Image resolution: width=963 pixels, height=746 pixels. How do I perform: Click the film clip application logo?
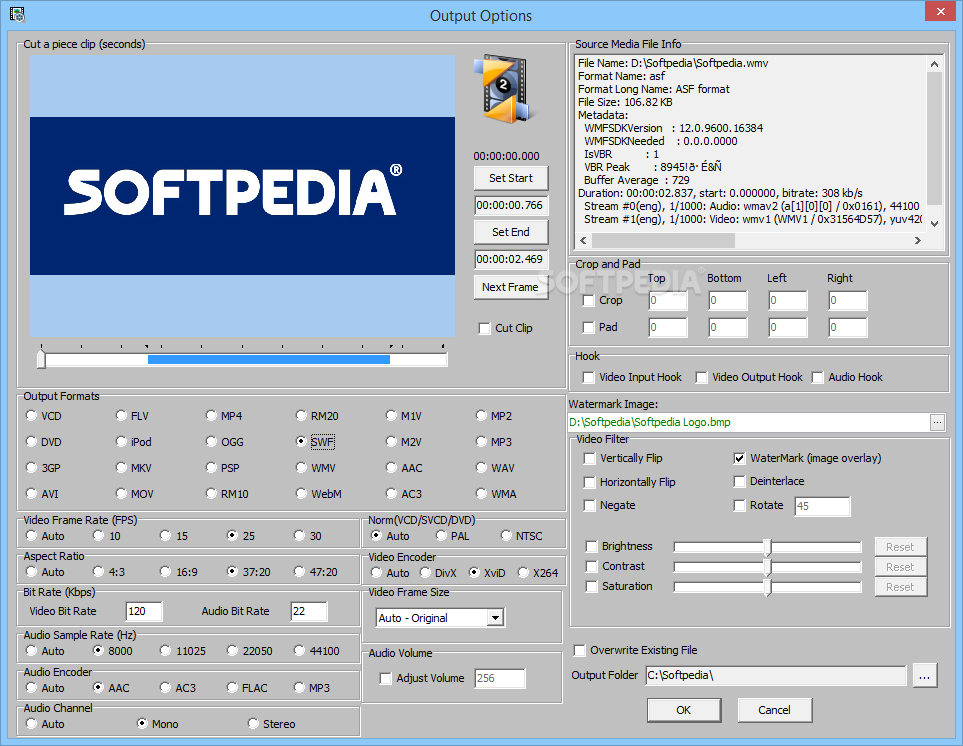504,89
